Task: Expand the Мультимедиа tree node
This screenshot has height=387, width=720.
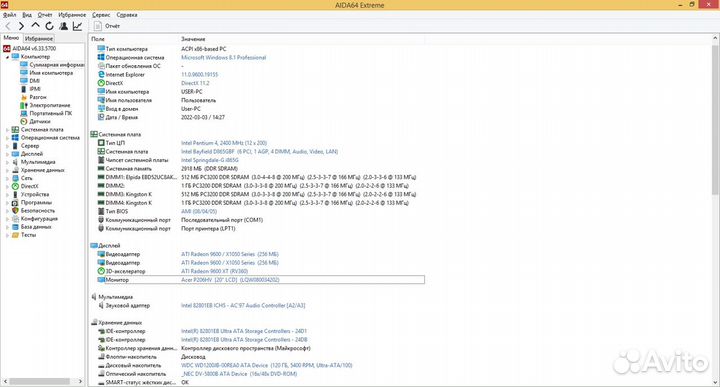Action: pos(7,162)
